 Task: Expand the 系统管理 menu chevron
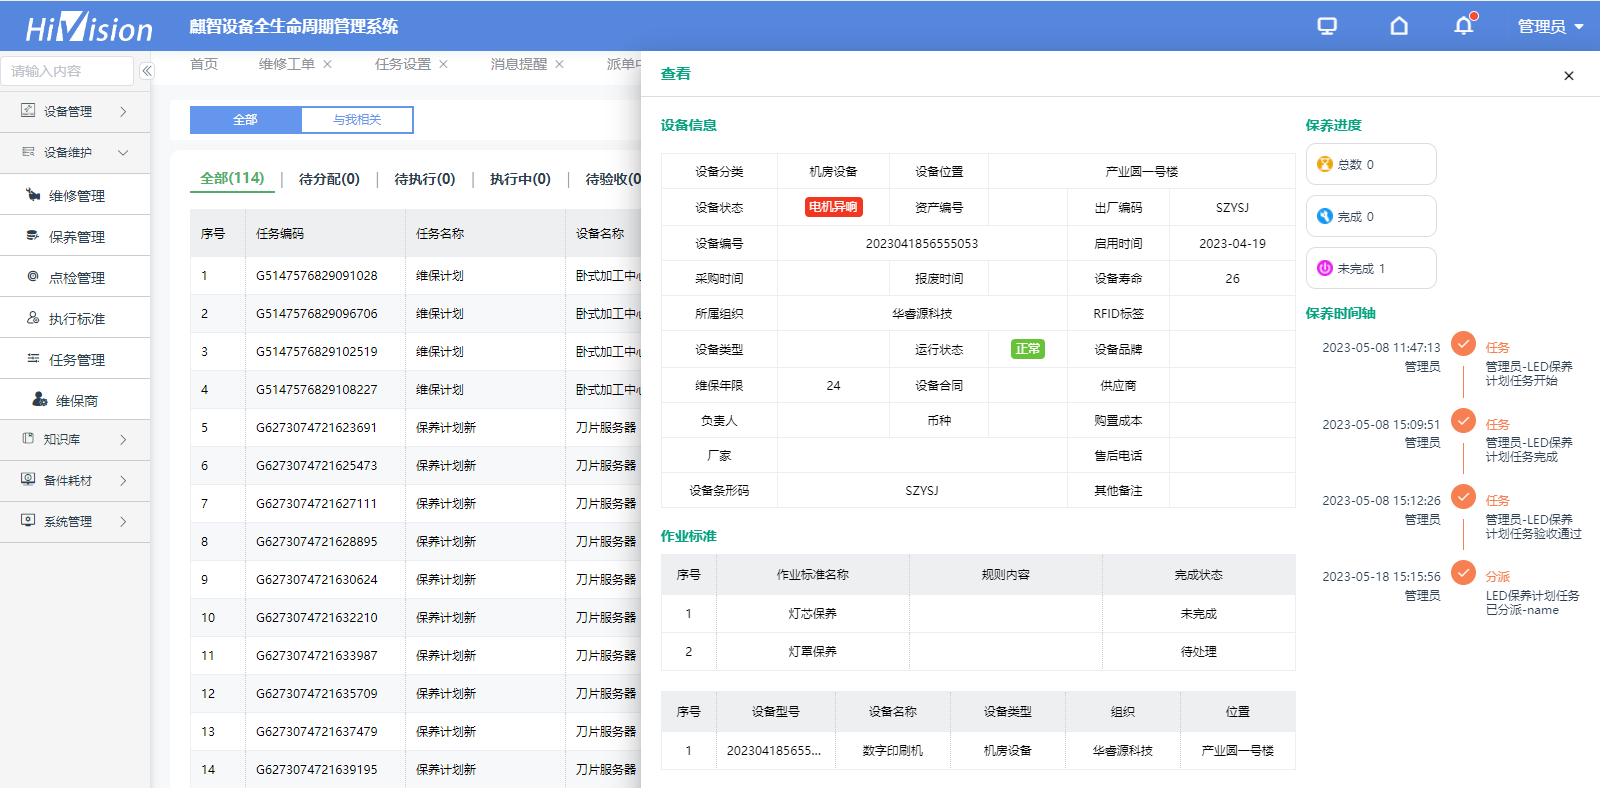click(123, 521)
